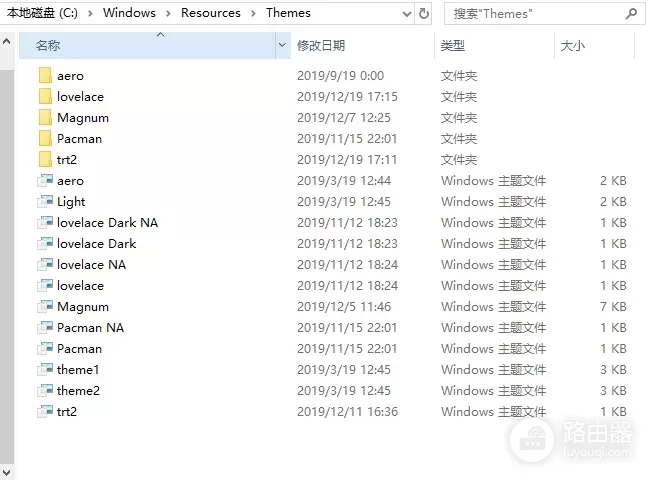Viewport: 650px width, 480px height.
Task: Expand the chevron after 本地磁盘 (C:)
Action: point(90,14)
